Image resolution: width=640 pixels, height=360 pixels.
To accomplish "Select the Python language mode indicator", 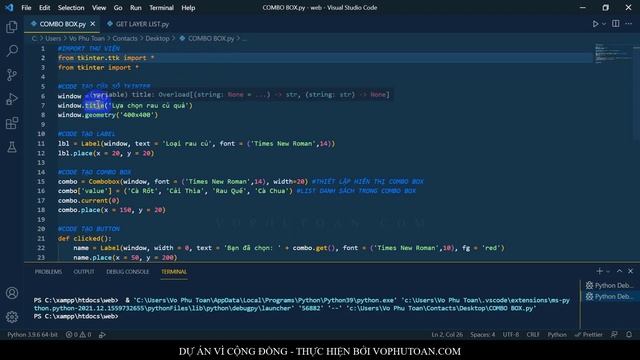I will coord(557,335).
